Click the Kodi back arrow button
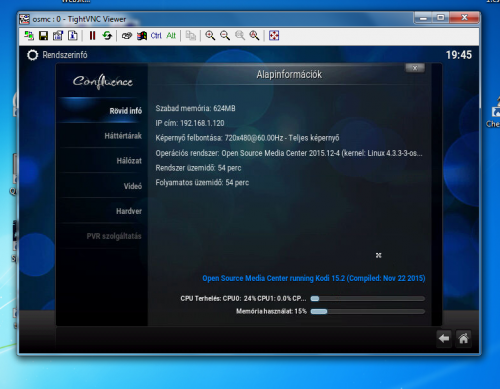The height and width of the screenshot is (389, 500). tap(444, 339)
